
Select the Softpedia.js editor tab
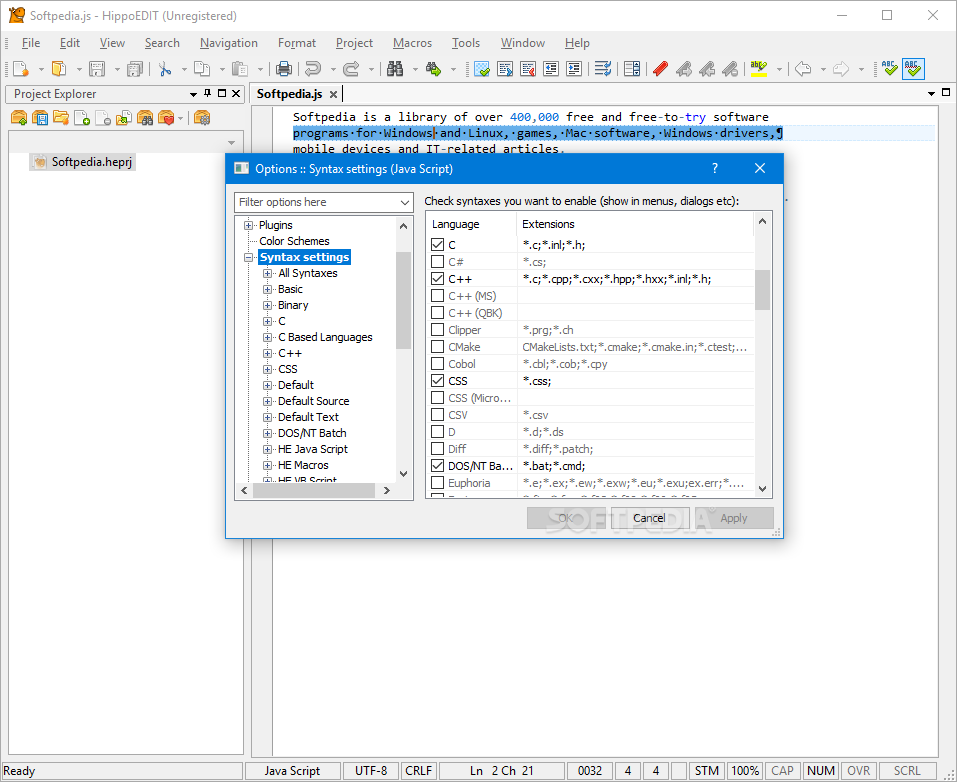[x=289, y=93]
